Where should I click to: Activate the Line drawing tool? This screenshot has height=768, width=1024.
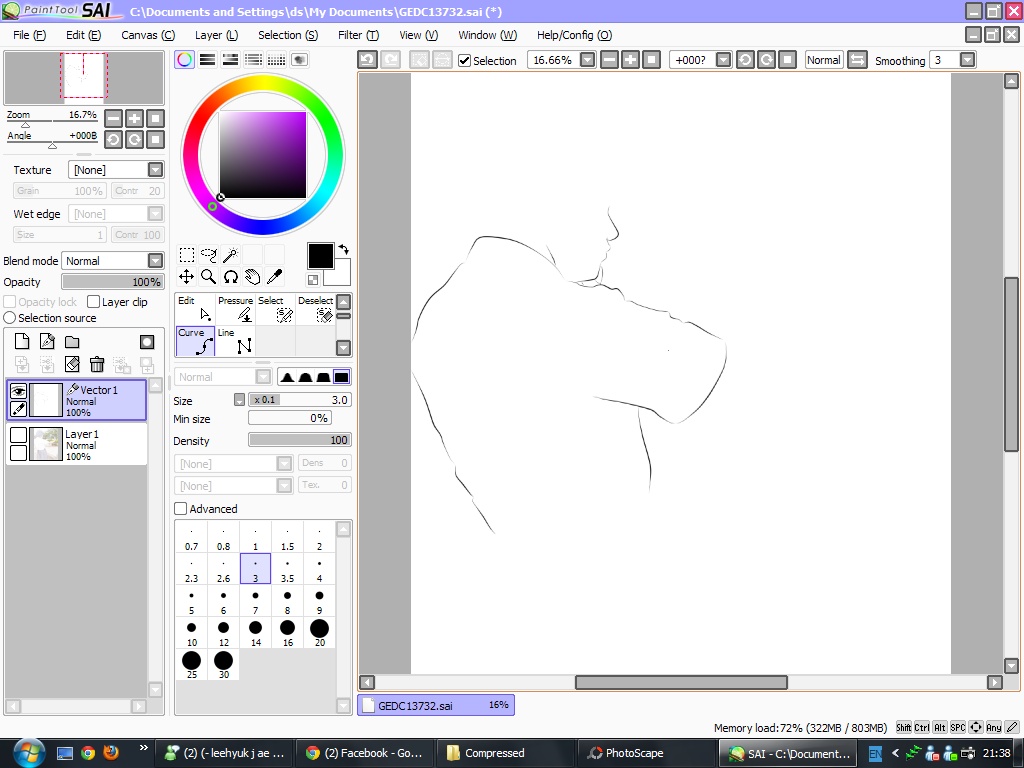[235, 341]
